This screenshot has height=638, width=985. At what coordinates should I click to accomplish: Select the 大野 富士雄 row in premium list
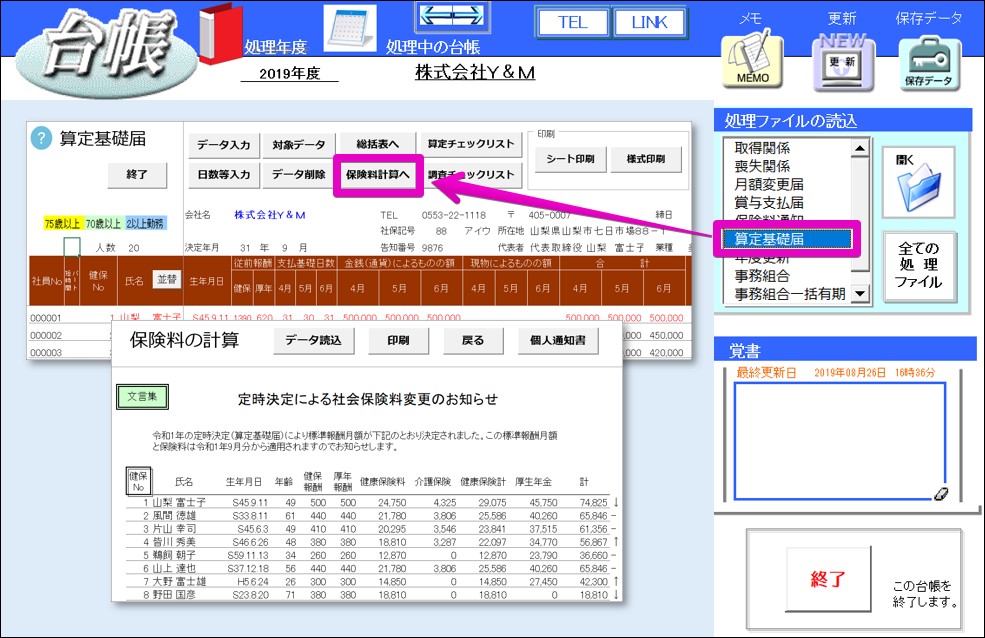[373, 581]
